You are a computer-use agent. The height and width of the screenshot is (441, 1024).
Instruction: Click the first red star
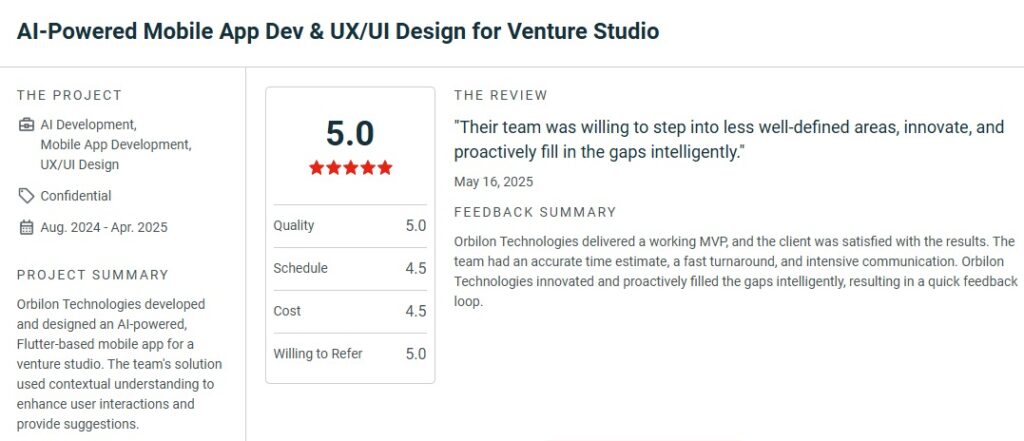(x=317, y=168)
